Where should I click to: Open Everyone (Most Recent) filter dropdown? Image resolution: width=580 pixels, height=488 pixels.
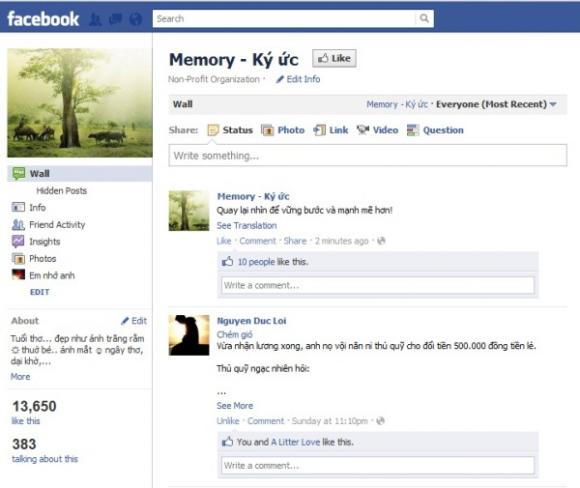pos(496,104)
